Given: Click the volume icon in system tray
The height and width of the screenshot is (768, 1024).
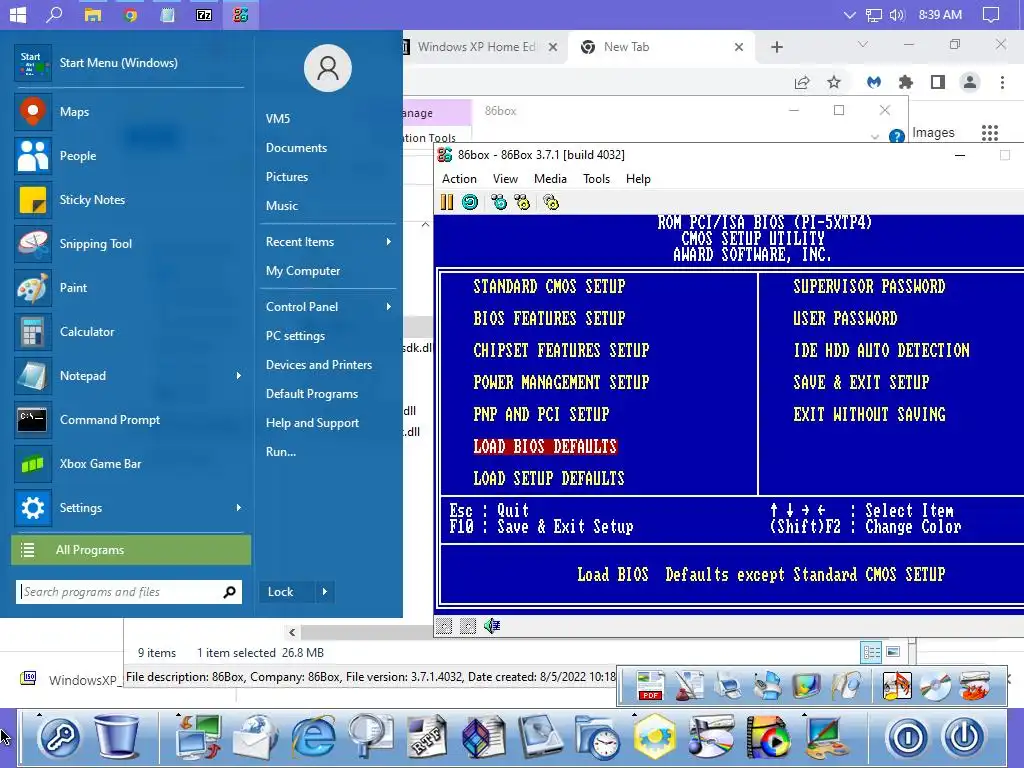Looking at the screenshot, I should pos(897,14).
